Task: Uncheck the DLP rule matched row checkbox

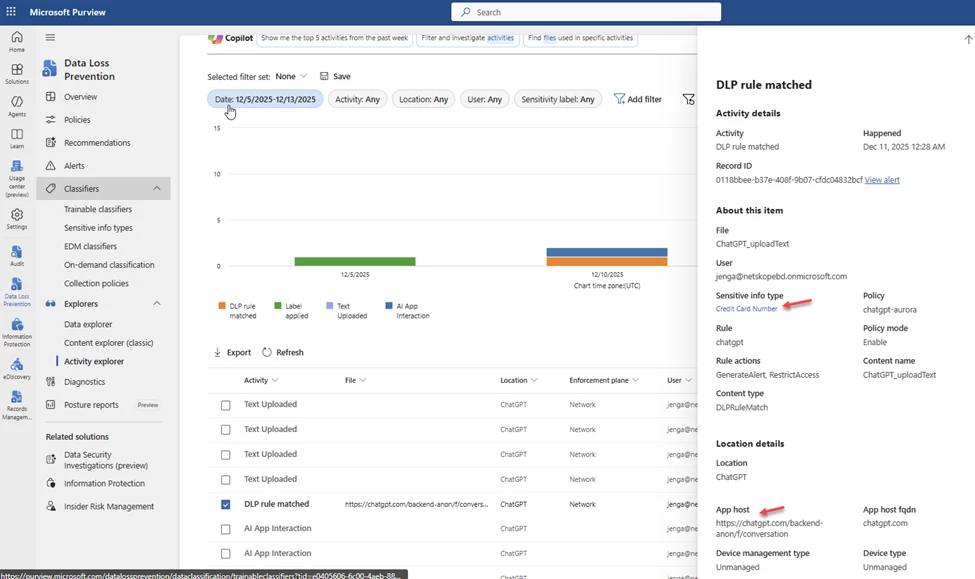Action: [226, 504]
